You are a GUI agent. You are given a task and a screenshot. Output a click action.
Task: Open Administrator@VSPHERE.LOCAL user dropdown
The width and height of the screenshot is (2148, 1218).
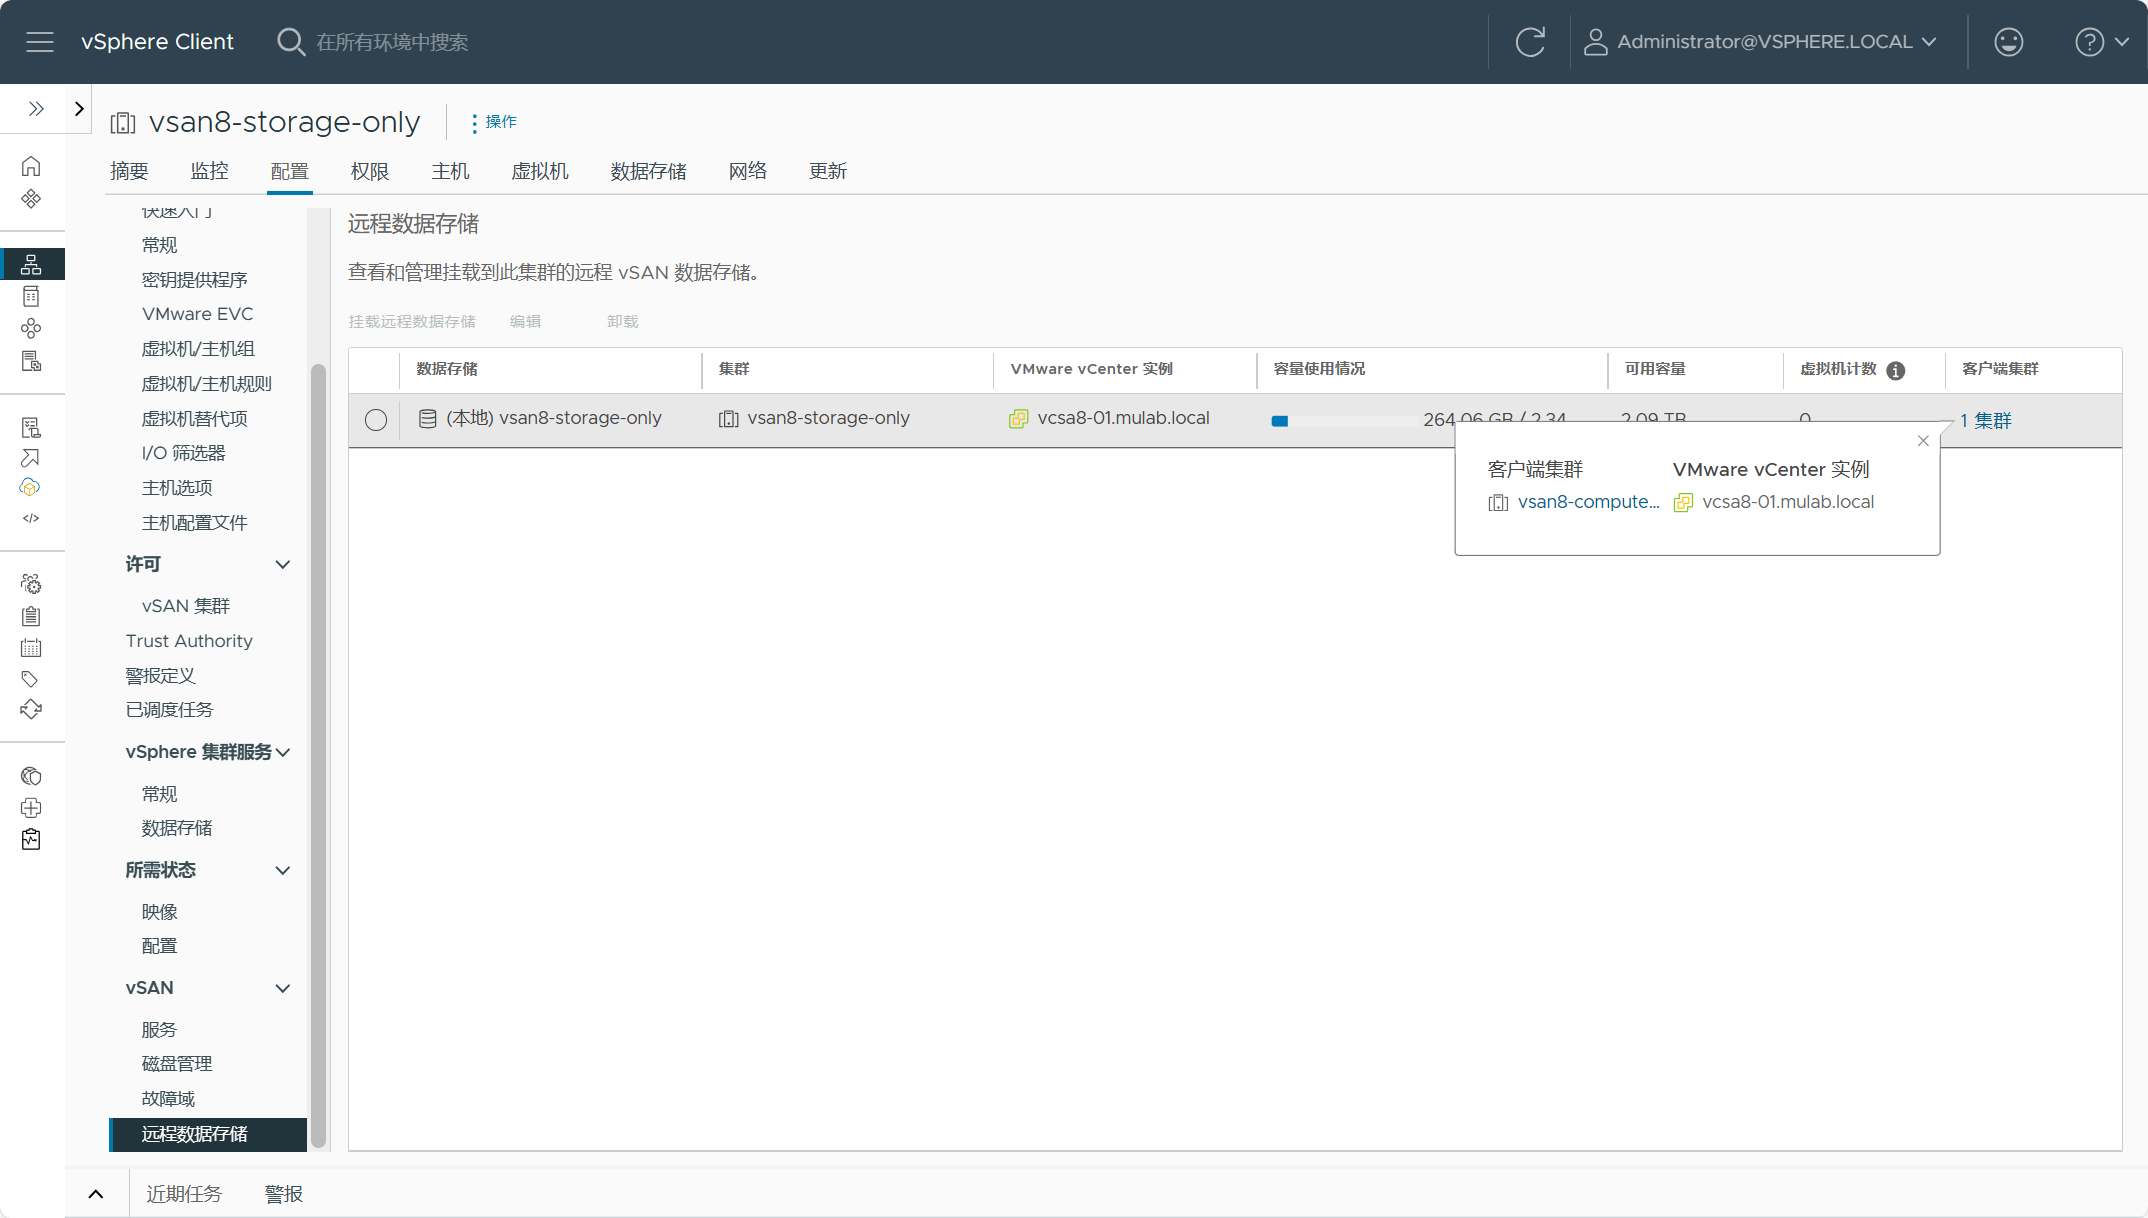(1760, 42)
